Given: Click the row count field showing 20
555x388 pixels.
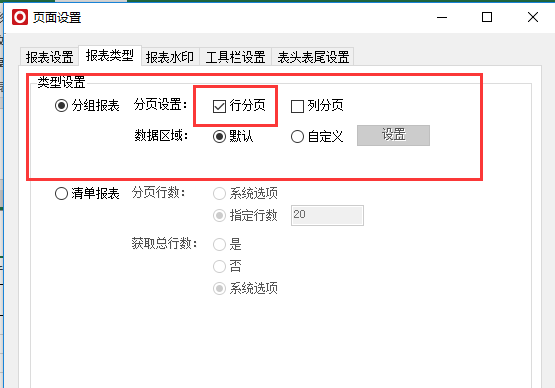Looking at the screenshot, I should pyautogui.click(x=327, y=215).
